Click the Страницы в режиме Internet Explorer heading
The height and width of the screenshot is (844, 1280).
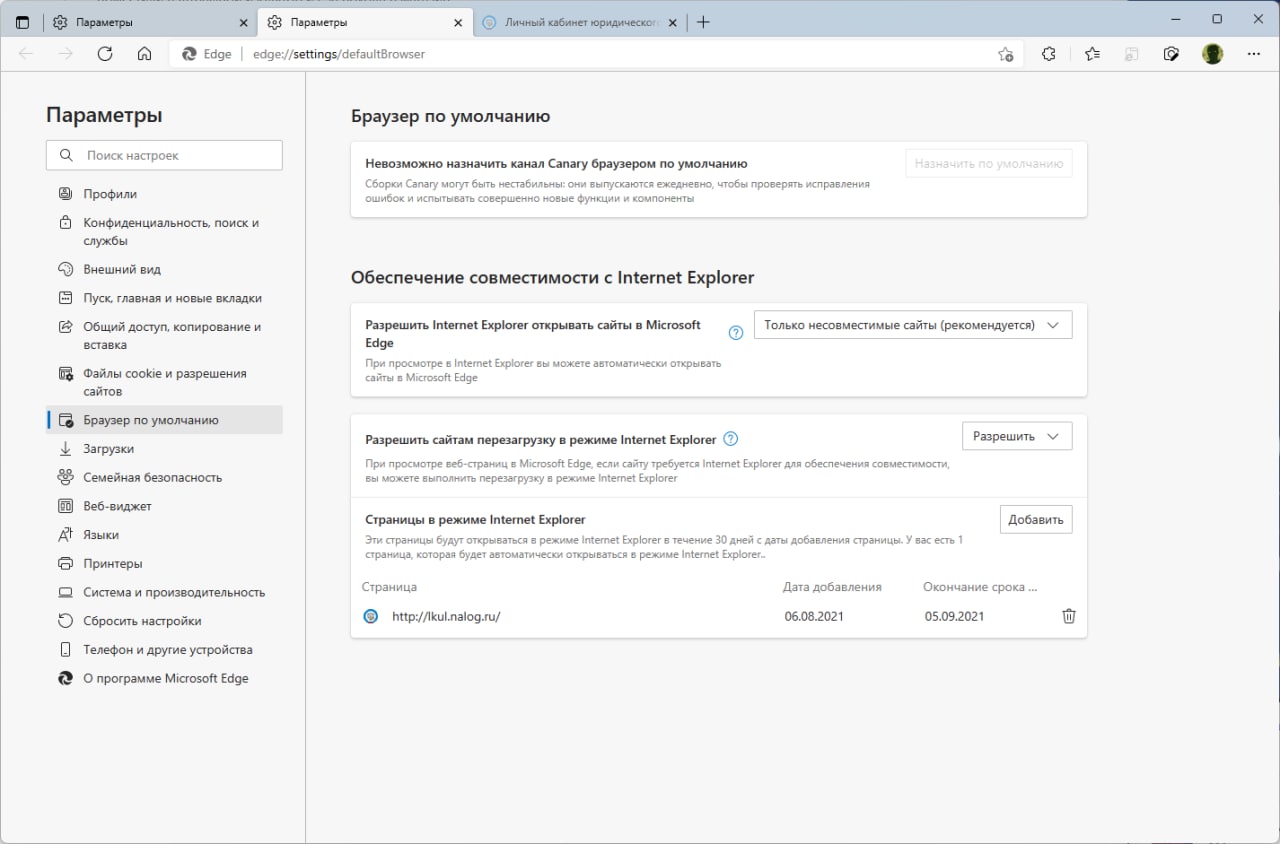coord(476,520)
